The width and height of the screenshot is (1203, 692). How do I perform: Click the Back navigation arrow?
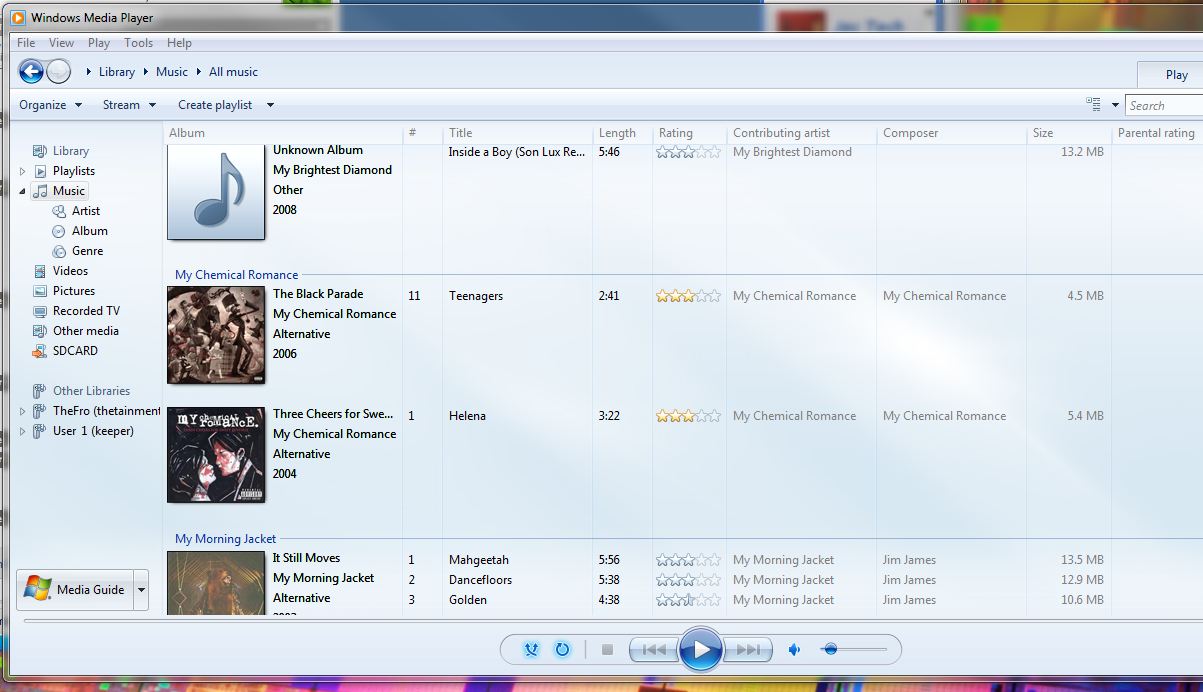31,71
